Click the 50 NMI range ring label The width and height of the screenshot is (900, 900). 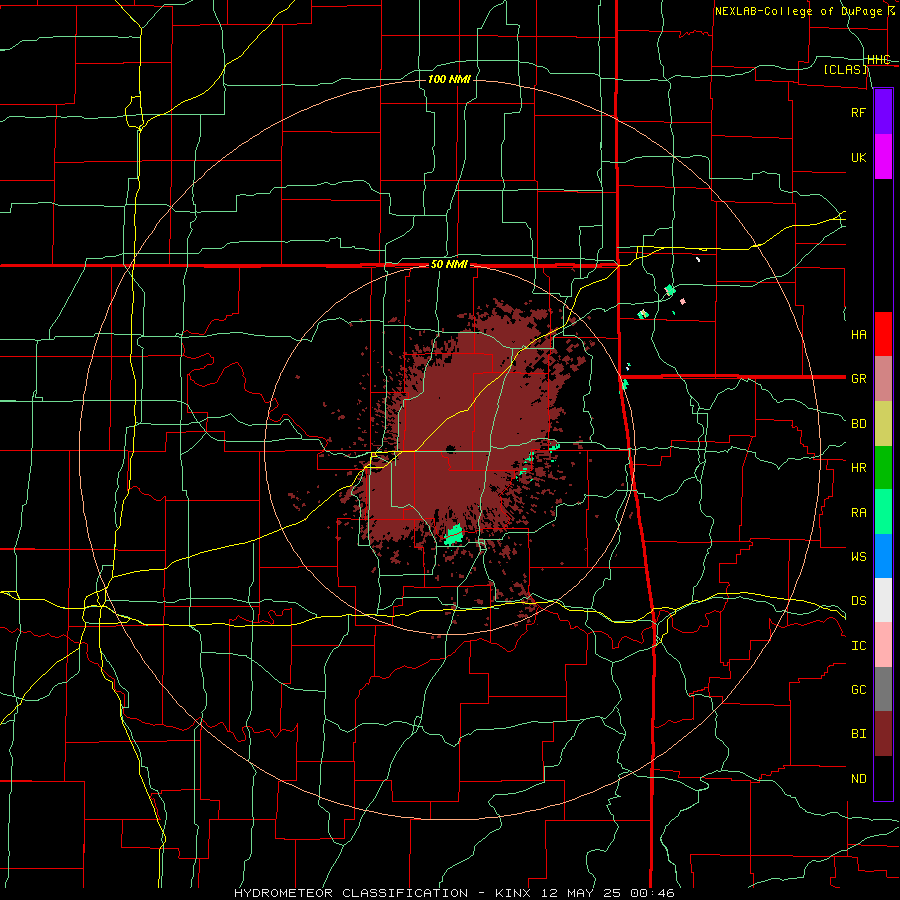pyautogui.click(x=449, y=265)
